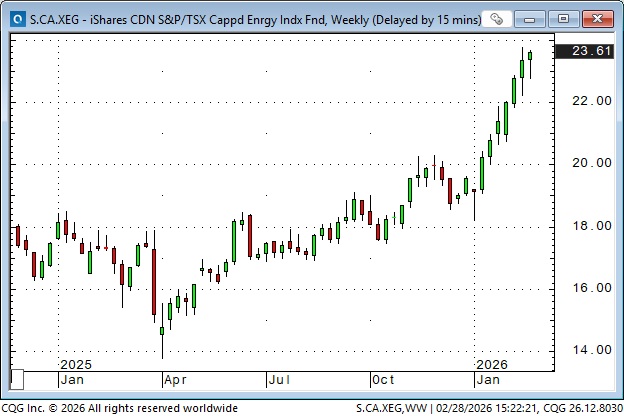Select the Apr marker on the time axis

tap(176, 381)
